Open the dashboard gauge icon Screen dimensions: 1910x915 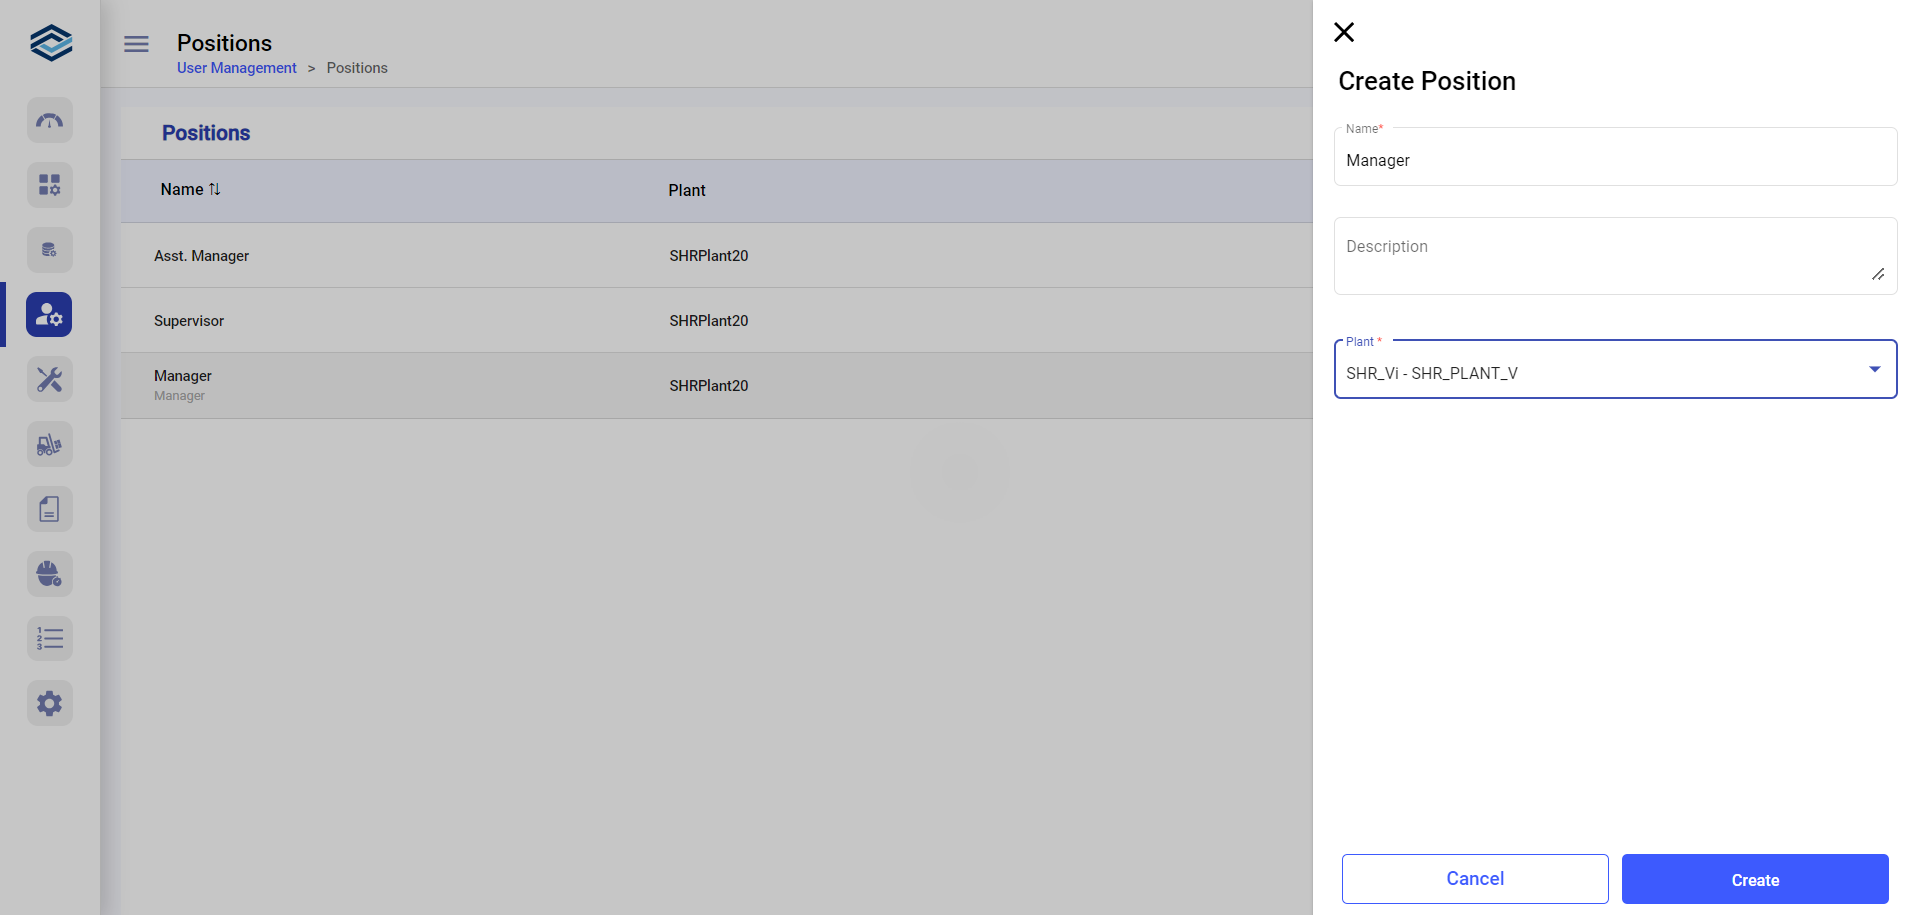(50, 121)
